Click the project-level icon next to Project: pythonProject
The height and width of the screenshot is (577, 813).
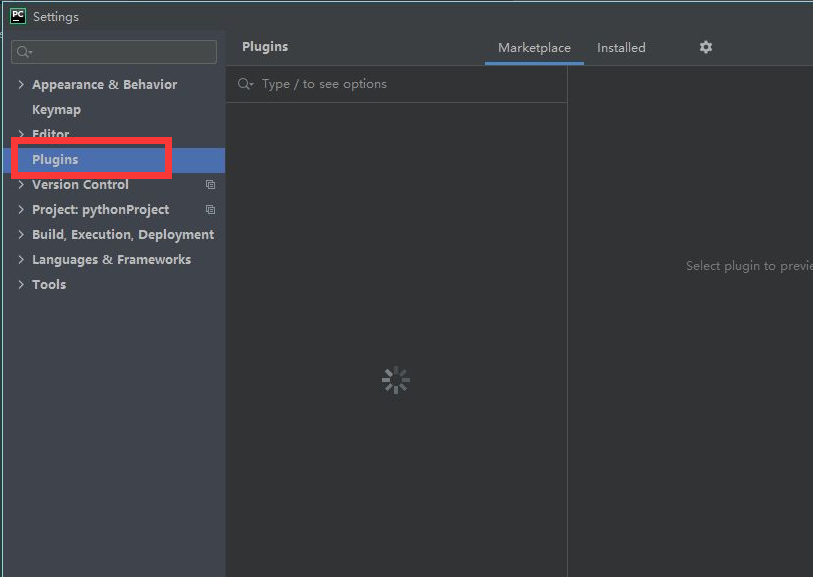[x=210, y=209]
